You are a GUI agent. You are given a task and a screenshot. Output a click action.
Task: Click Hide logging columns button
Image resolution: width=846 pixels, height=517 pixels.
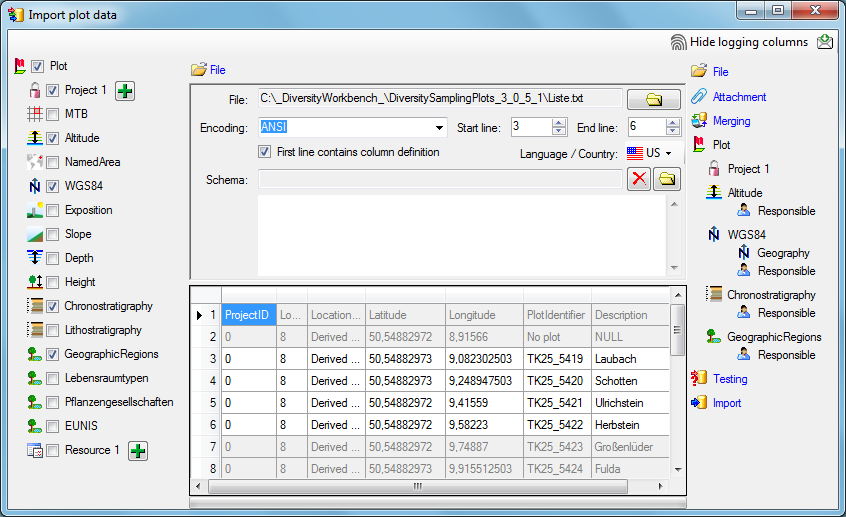(738, 42)
